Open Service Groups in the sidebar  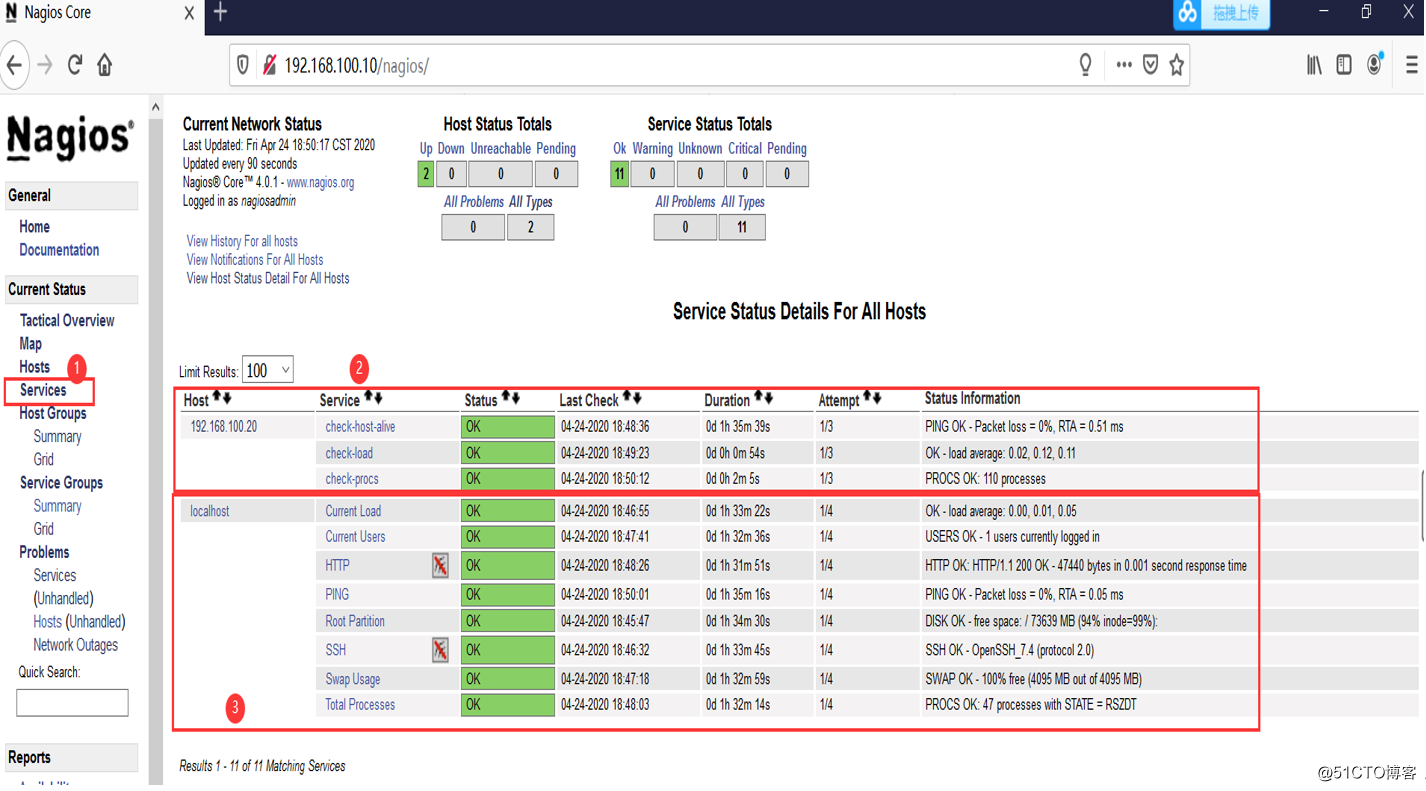(x=61, y=483)
